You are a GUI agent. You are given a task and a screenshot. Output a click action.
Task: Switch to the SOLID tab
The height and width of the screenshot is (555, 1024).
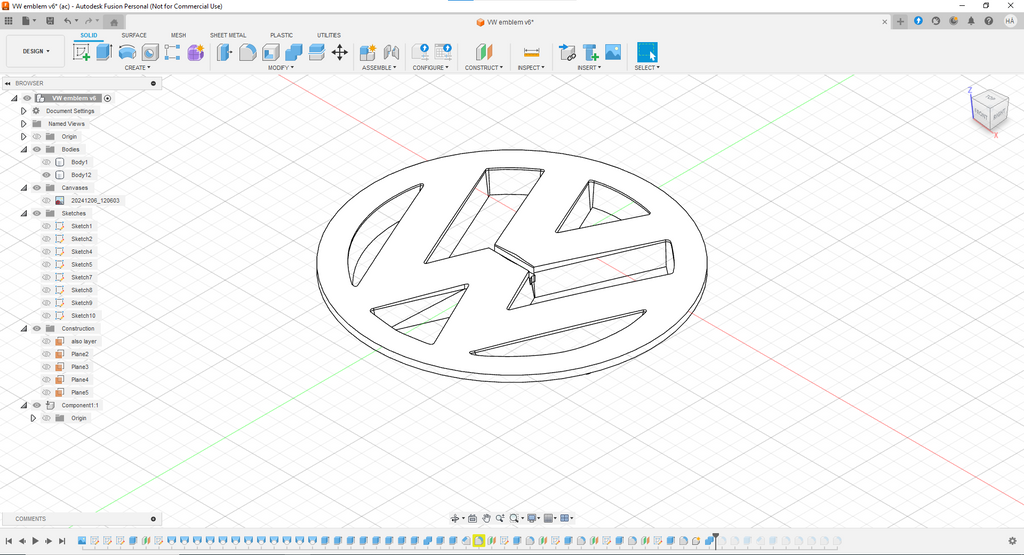click(x=89, y=35)
